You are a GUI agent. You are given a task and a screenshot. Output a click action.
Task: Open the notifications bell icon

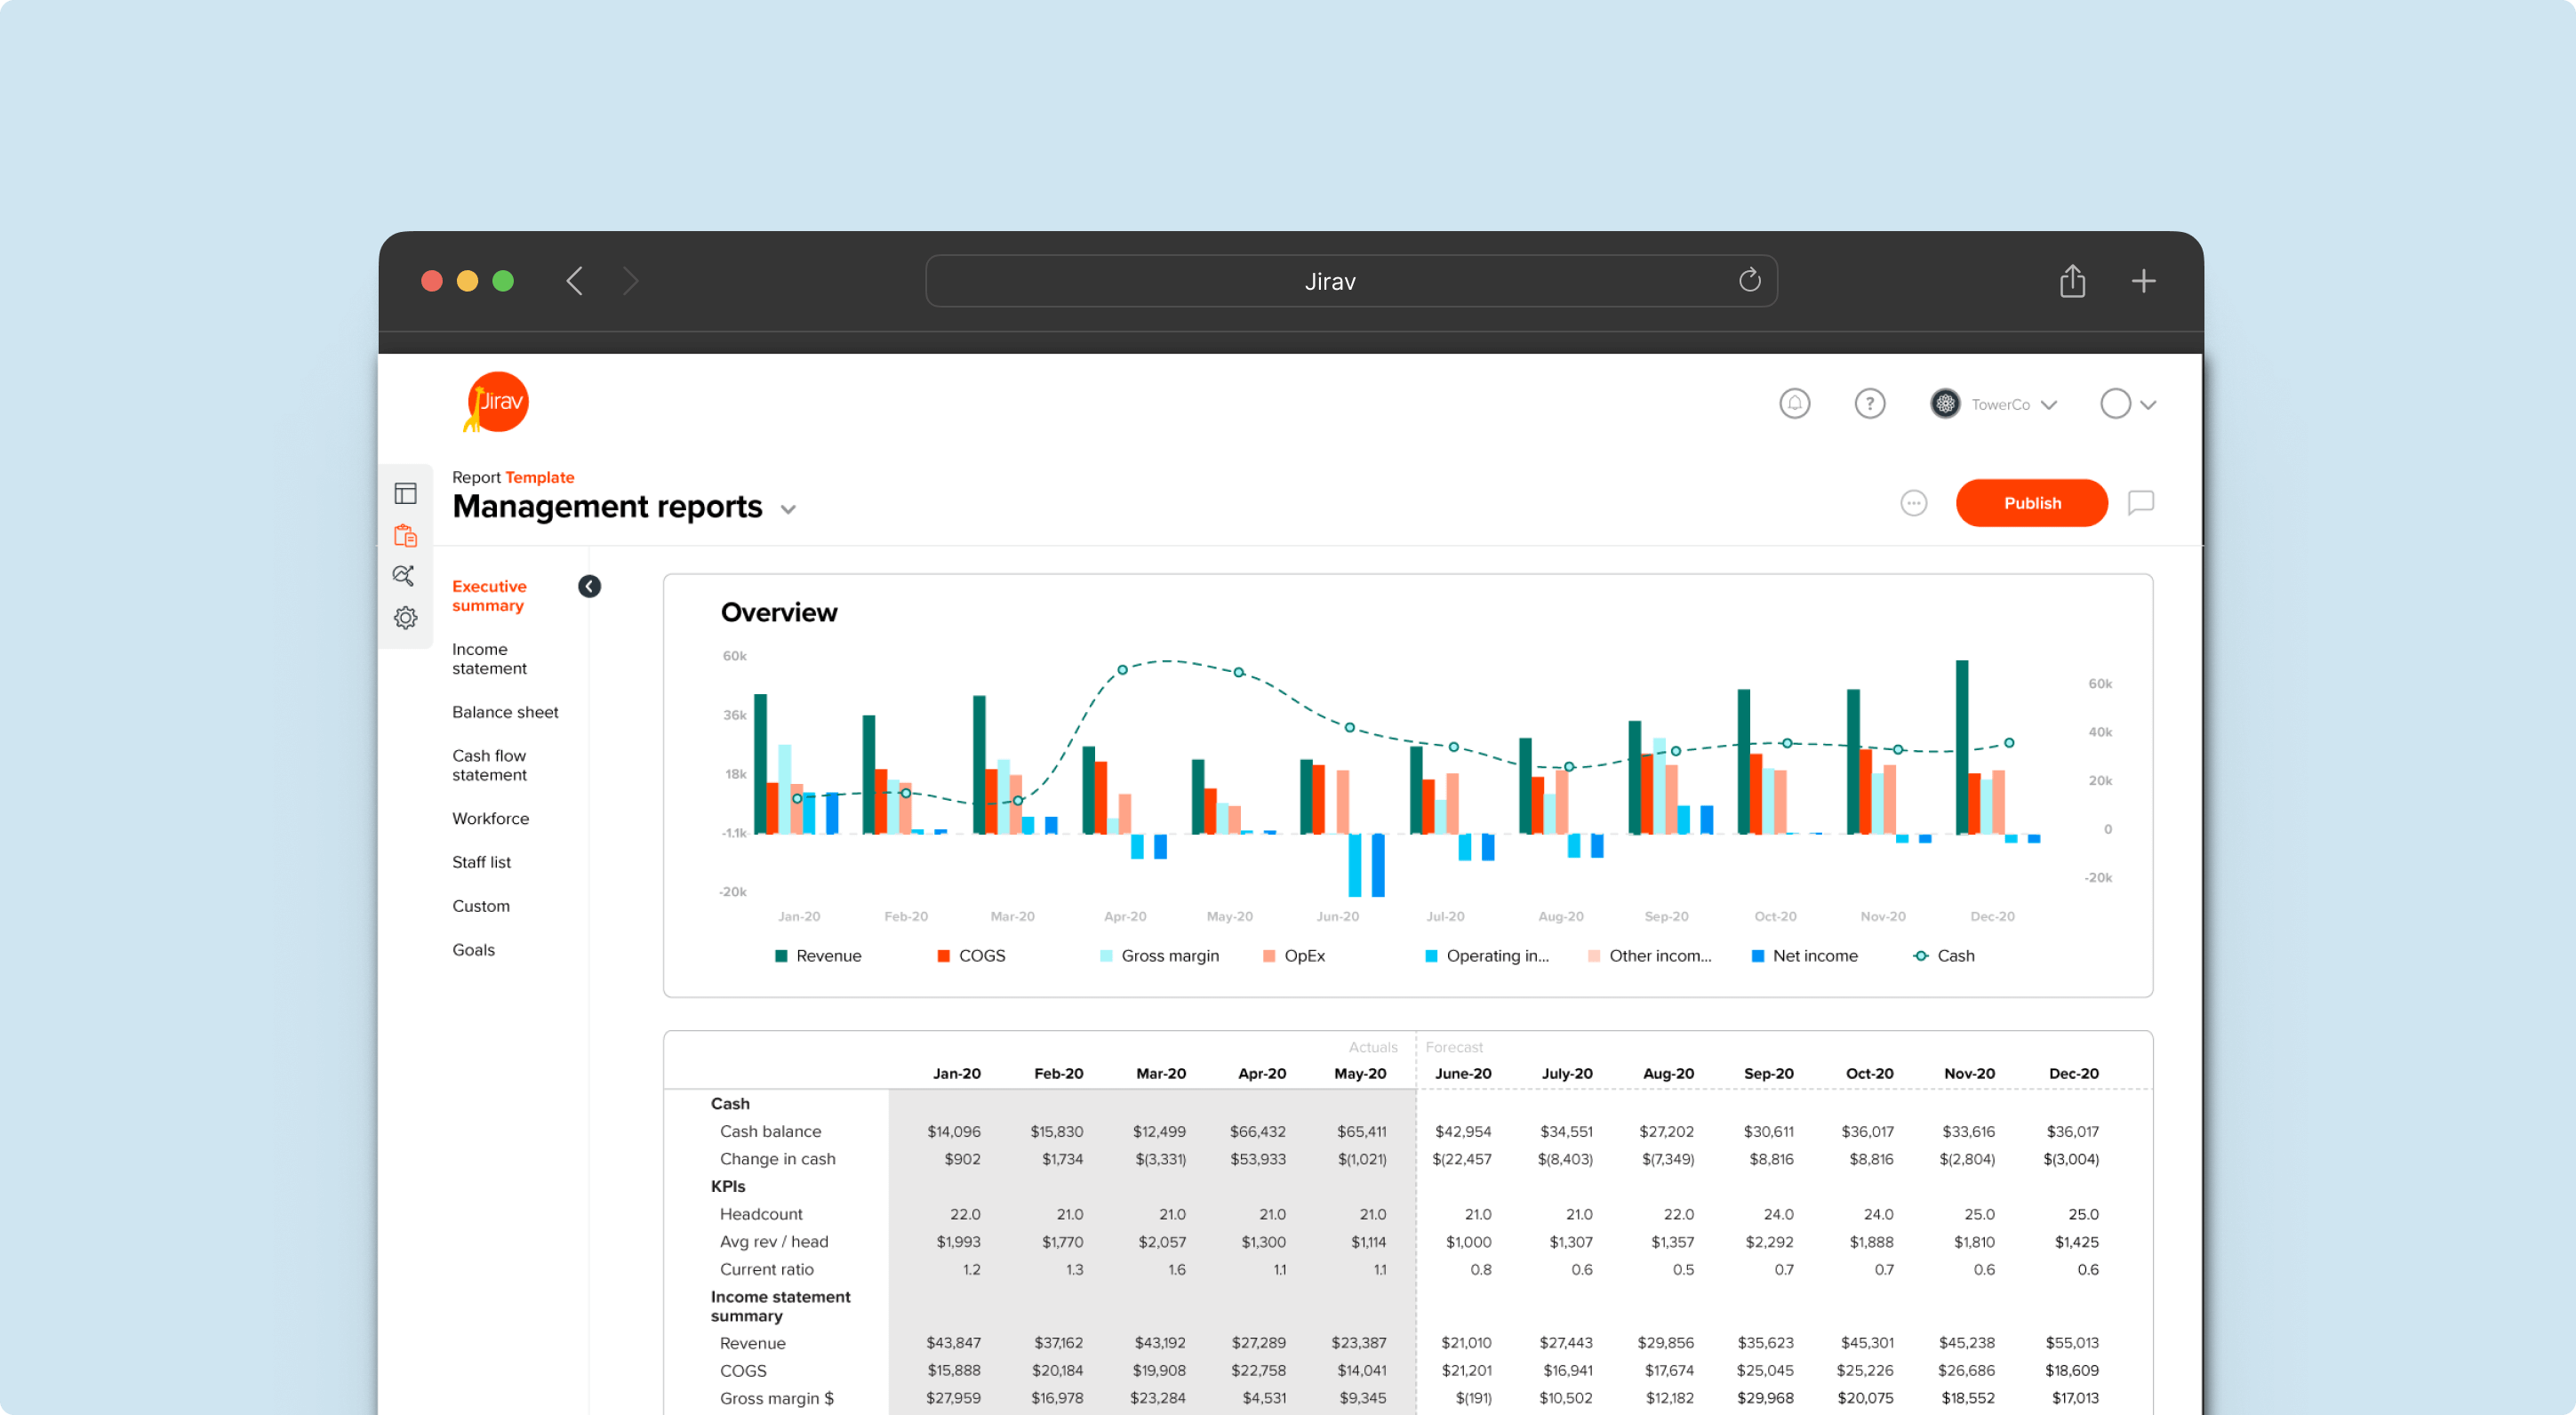(x=1794, y=404)
